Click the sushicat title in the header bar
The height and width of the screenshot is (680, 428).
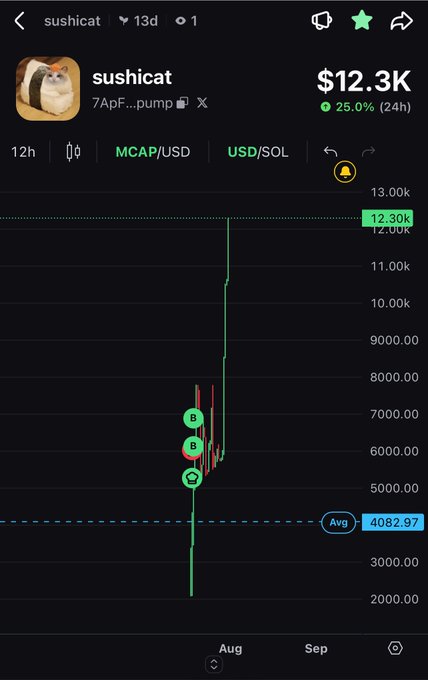(72, 20)
